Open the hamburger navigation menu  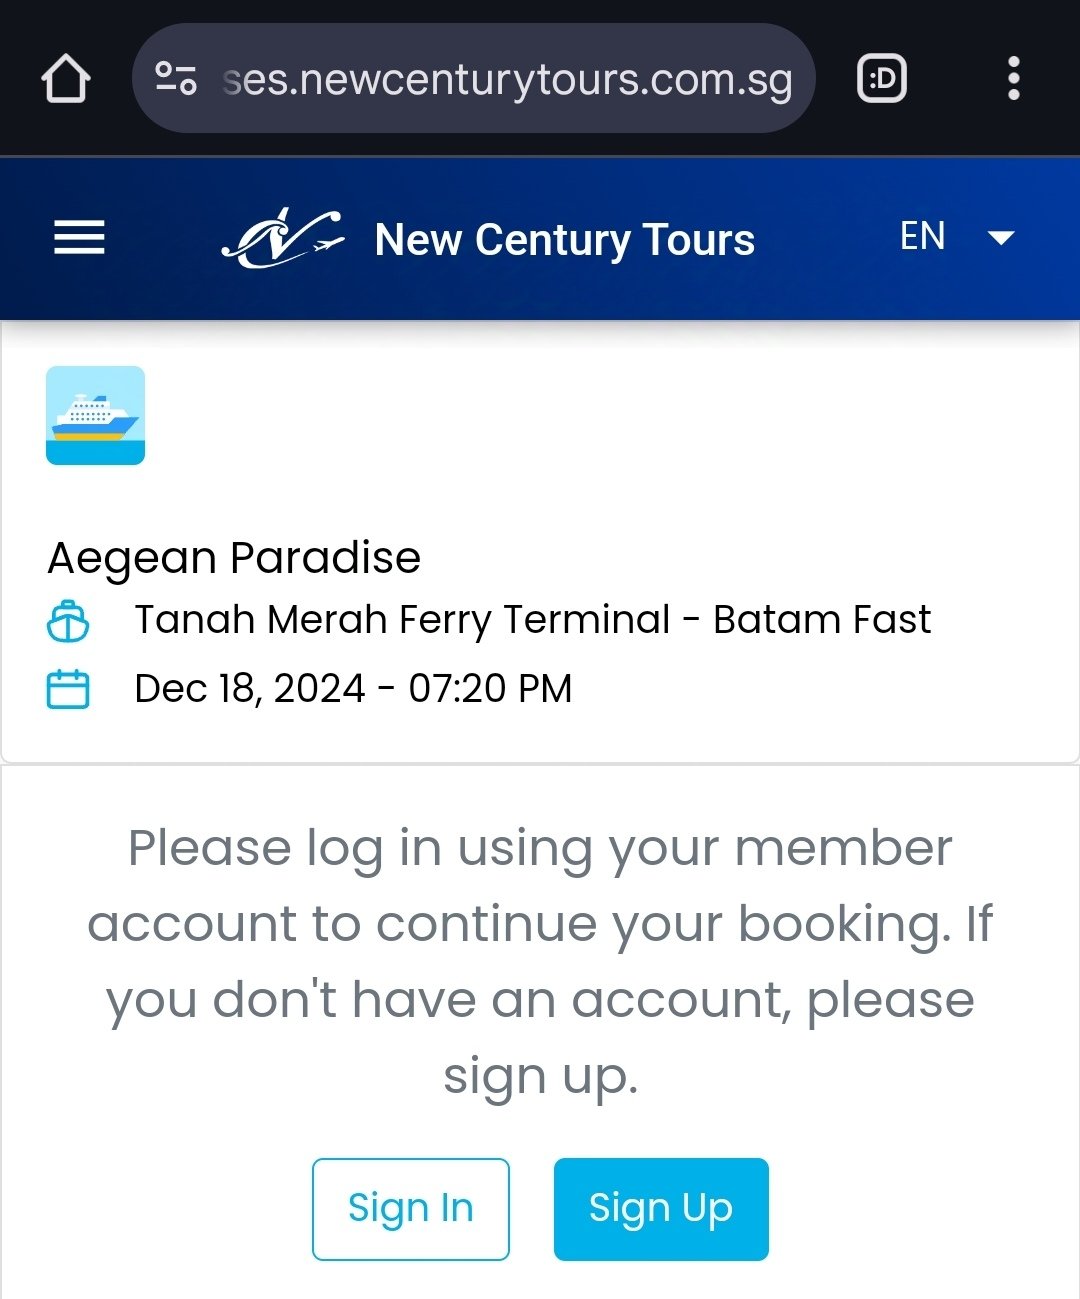point(79,238)
